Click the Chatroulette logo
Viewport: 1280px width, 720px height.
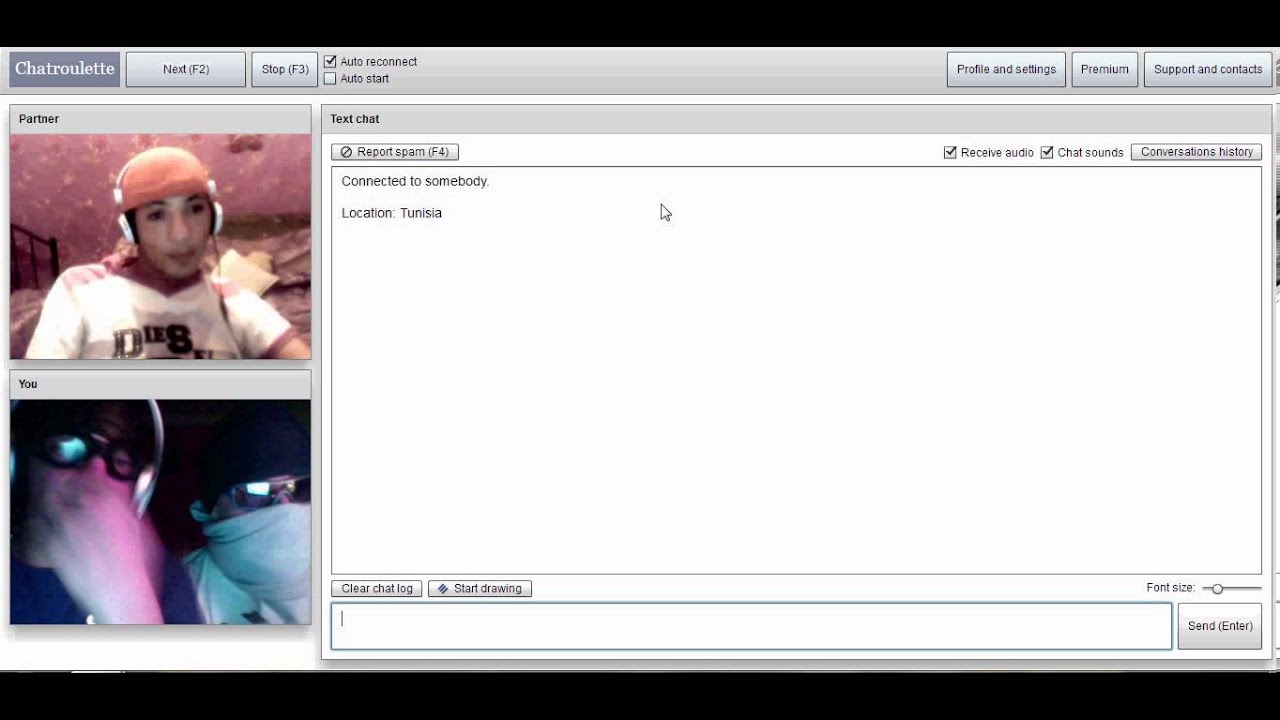point(65,69)
